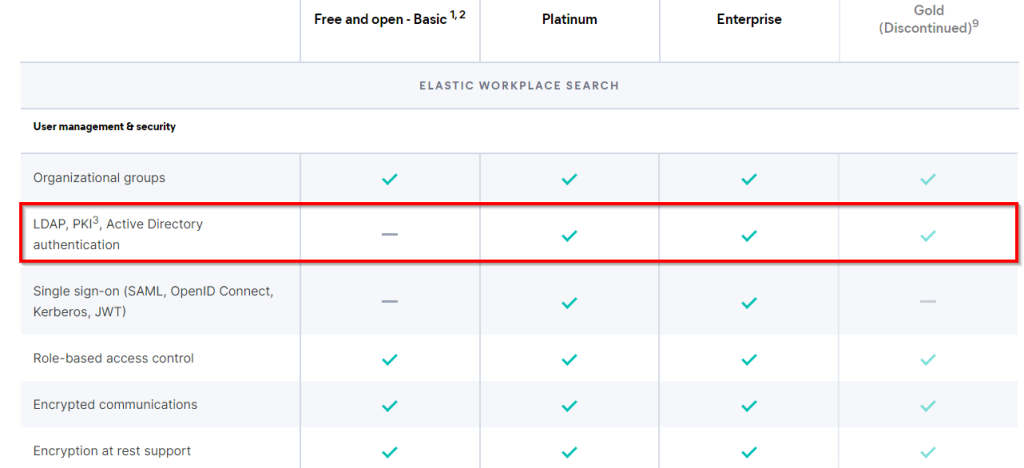Click Encryption at rest checkmark under Platinum

click(x=569, y=452)
